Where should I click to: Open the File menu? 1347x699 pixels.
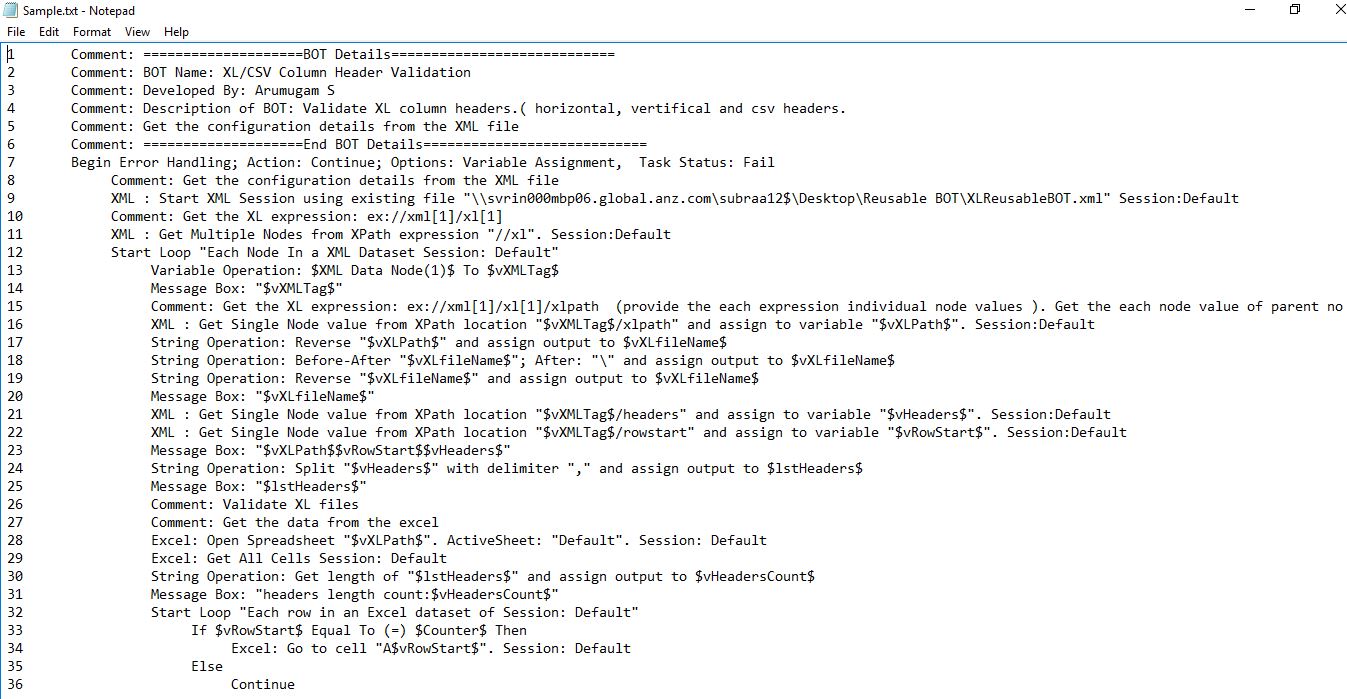[x=15, y=32]
